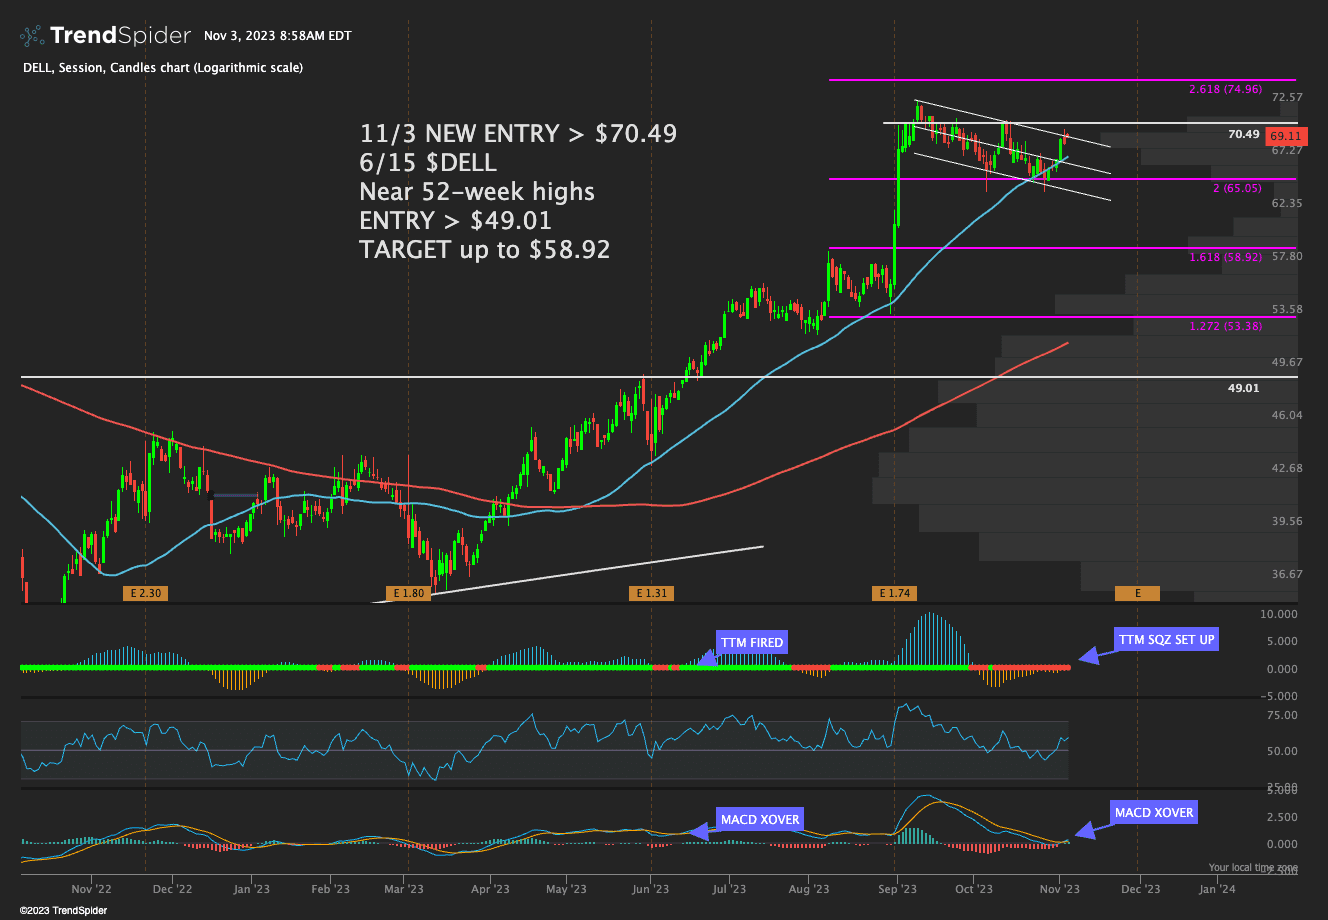Click the 11/3 NEW ENTRY > $70.49 annotation
Image resolution: width=1328 pixels, height=920 pixels.
point(518,133)
